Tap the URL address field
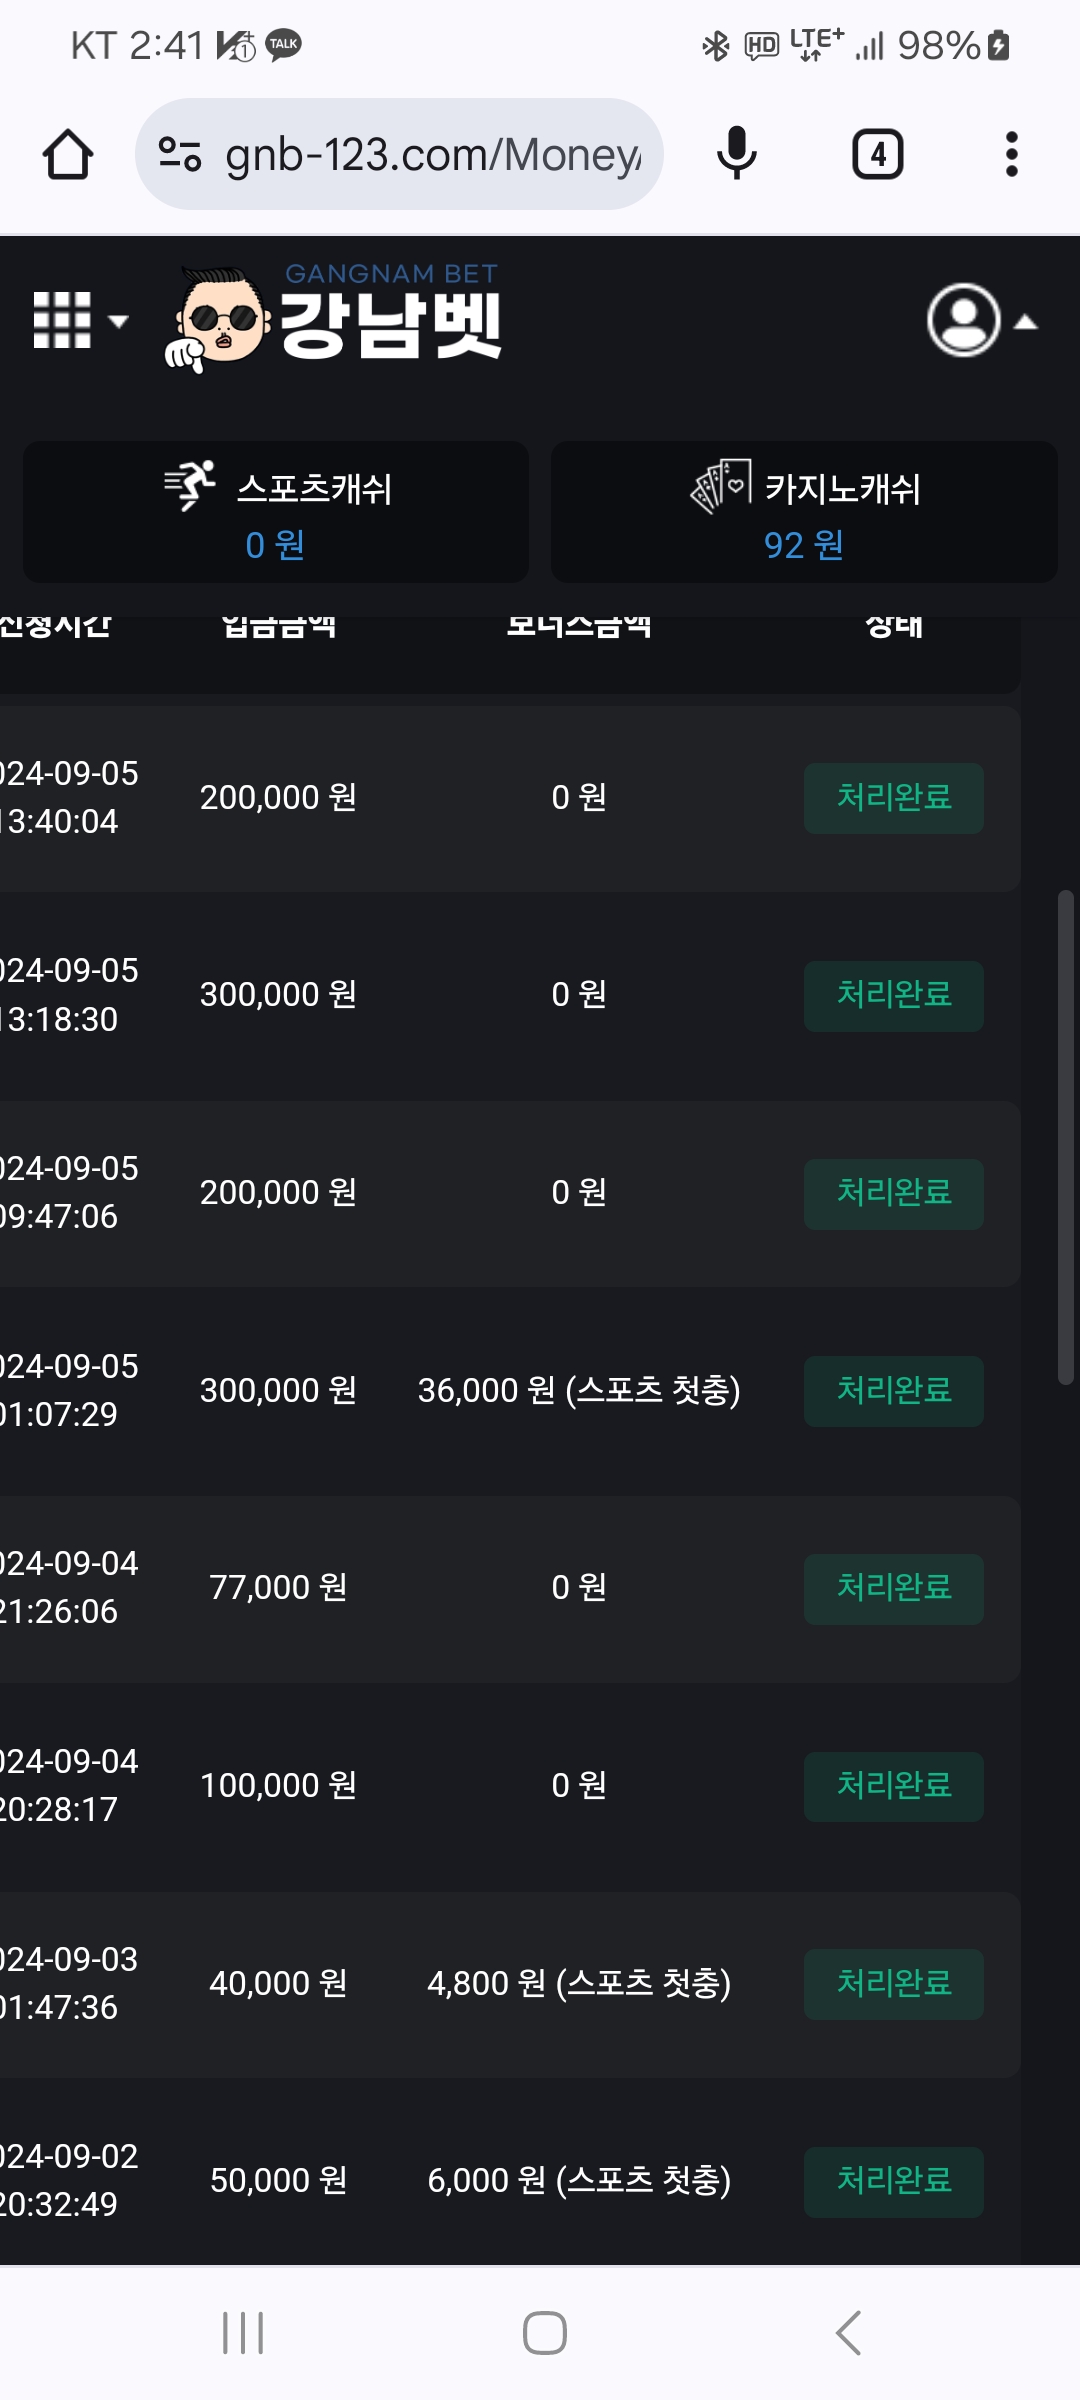Viewport: 1080px width, 2400px height. 432,155
